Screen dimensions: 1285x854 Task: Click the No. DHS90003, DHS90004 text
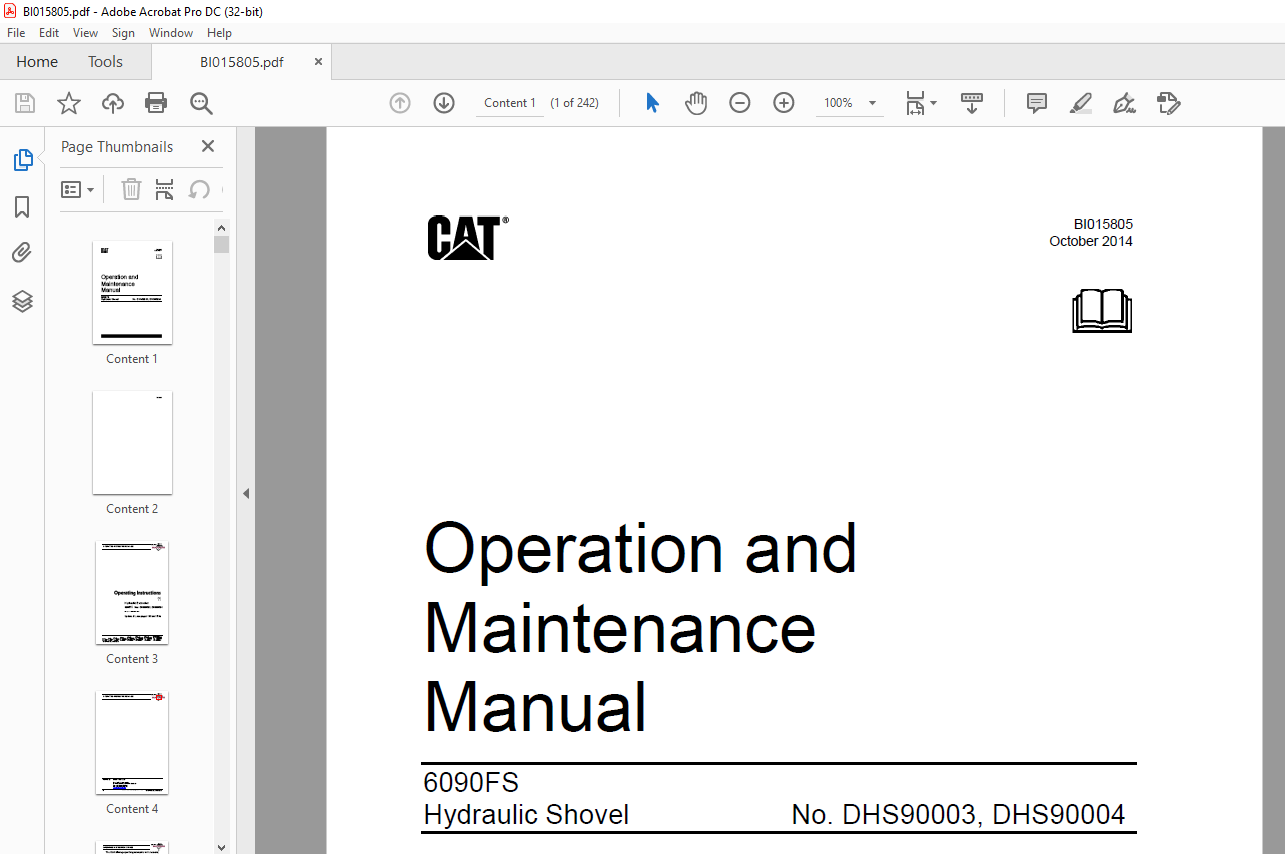click(x=958, y=815)
